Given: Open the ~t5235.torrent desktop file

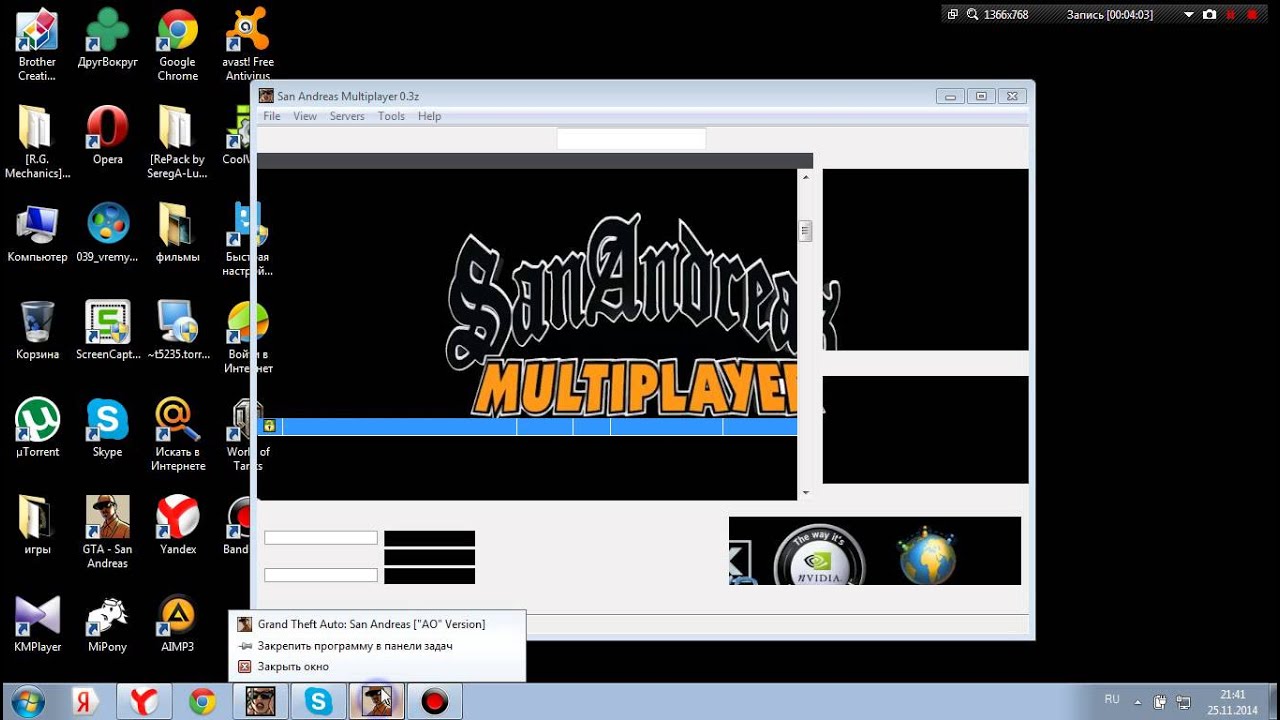Looking at the screenshot, I should [x=178, y=331].
